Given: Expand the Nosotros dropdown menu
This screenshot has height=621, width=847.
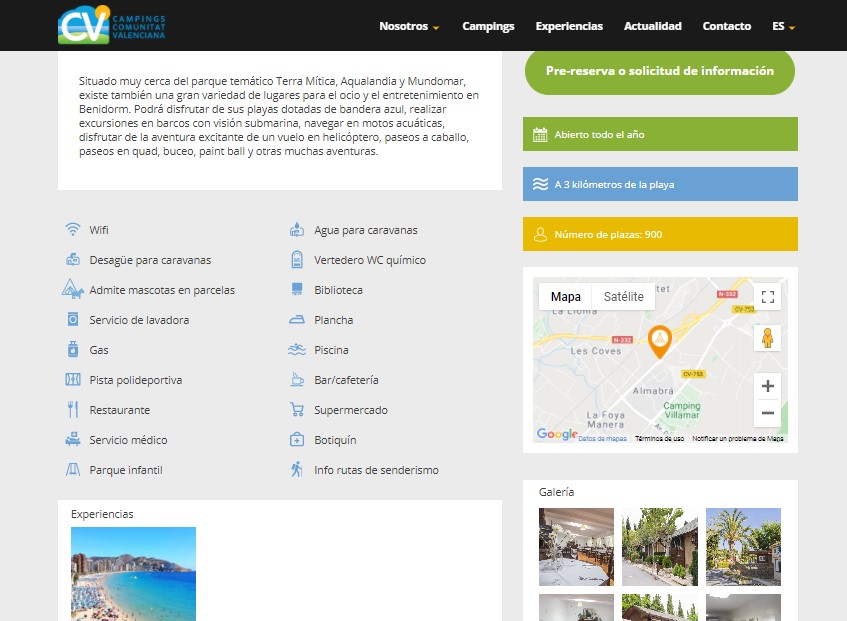Looking at the screenshot, I should [x=409, y=26].
